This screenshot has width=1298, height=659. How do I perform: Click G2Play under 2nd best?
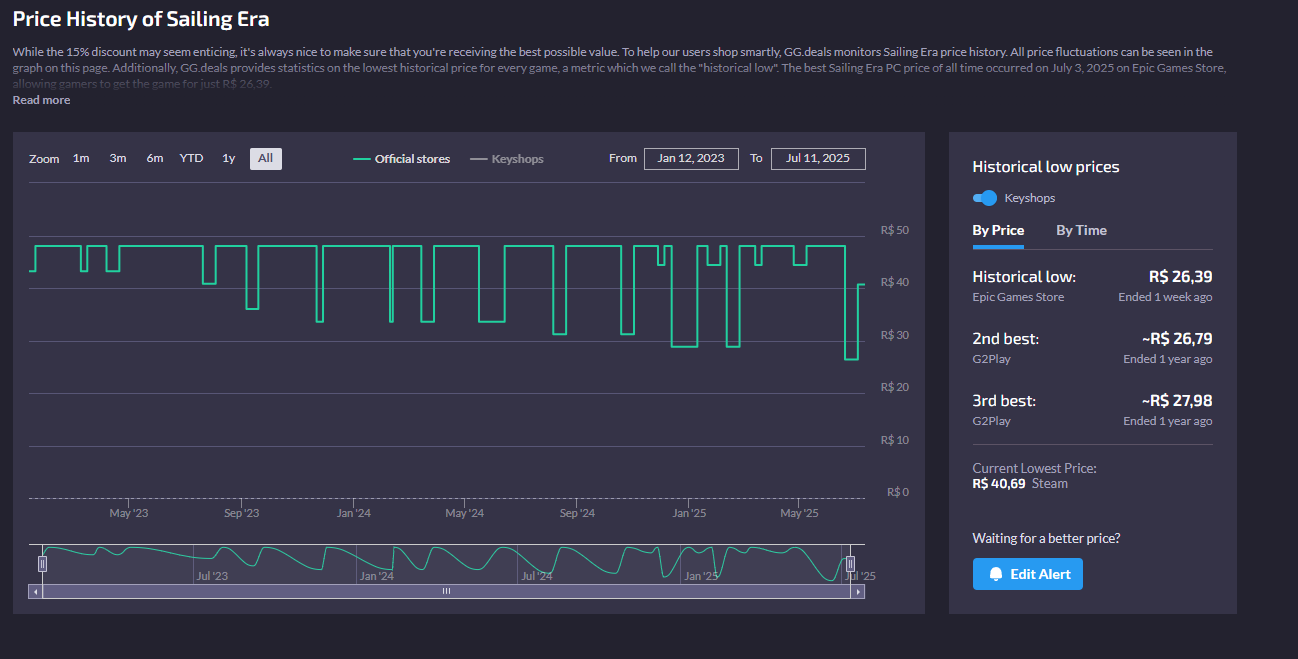coord(992,359)
